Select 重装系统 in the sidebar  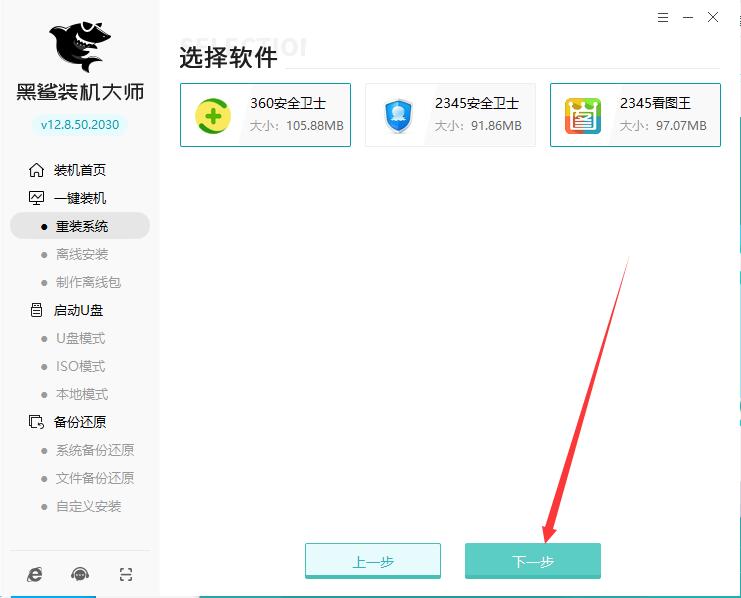tap(80, 226)
